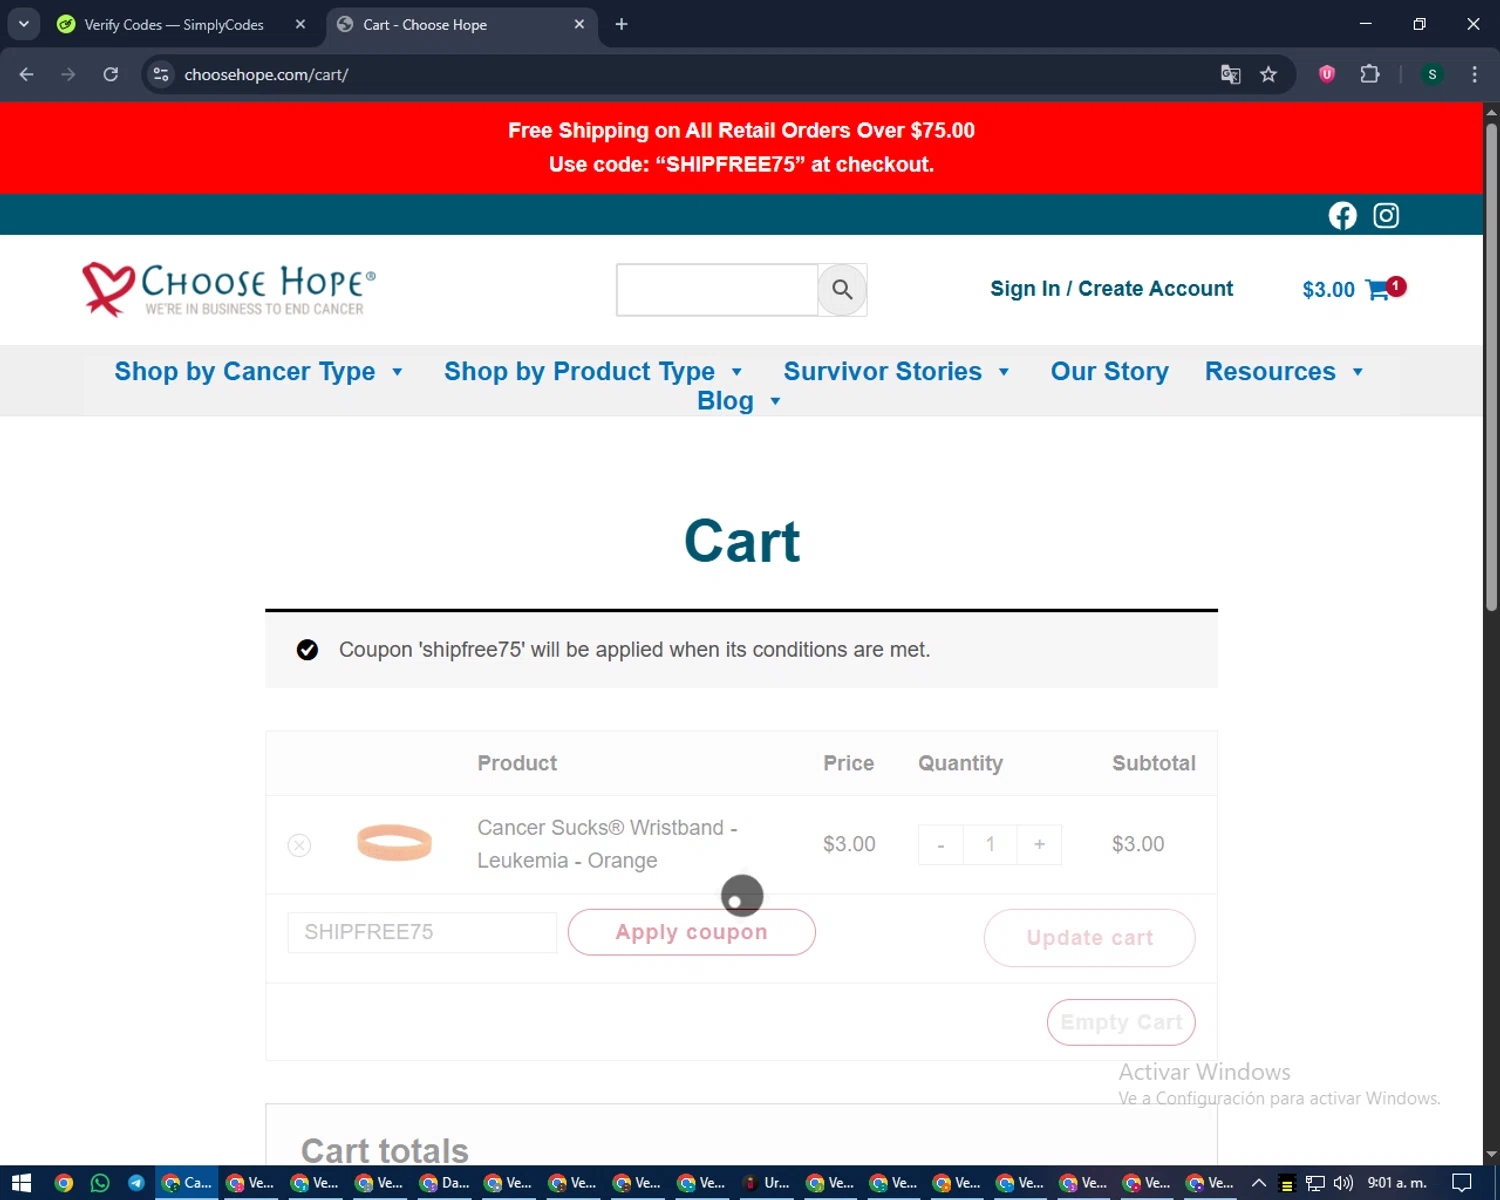Expand the Resources menu
The image size is (1500, 1200).
point(1284,371)
